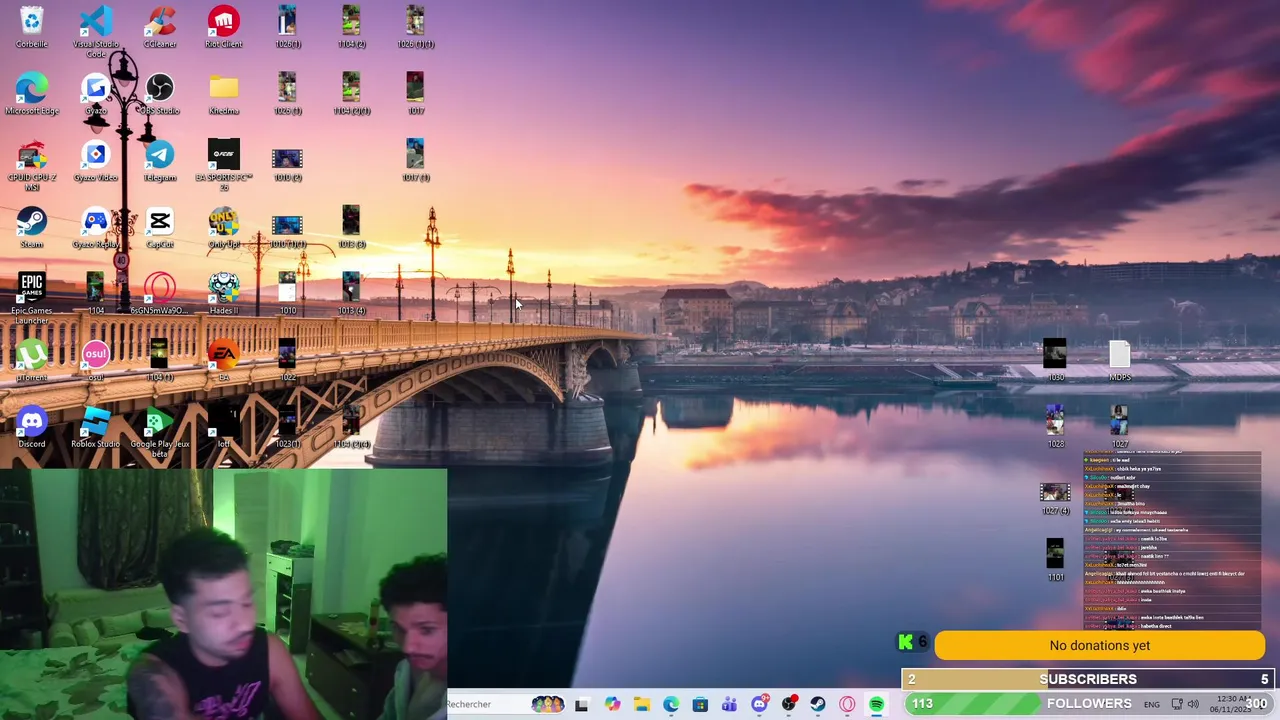
Task: Open File Explorer from taskbar
Action: click(x=641, y=705)
